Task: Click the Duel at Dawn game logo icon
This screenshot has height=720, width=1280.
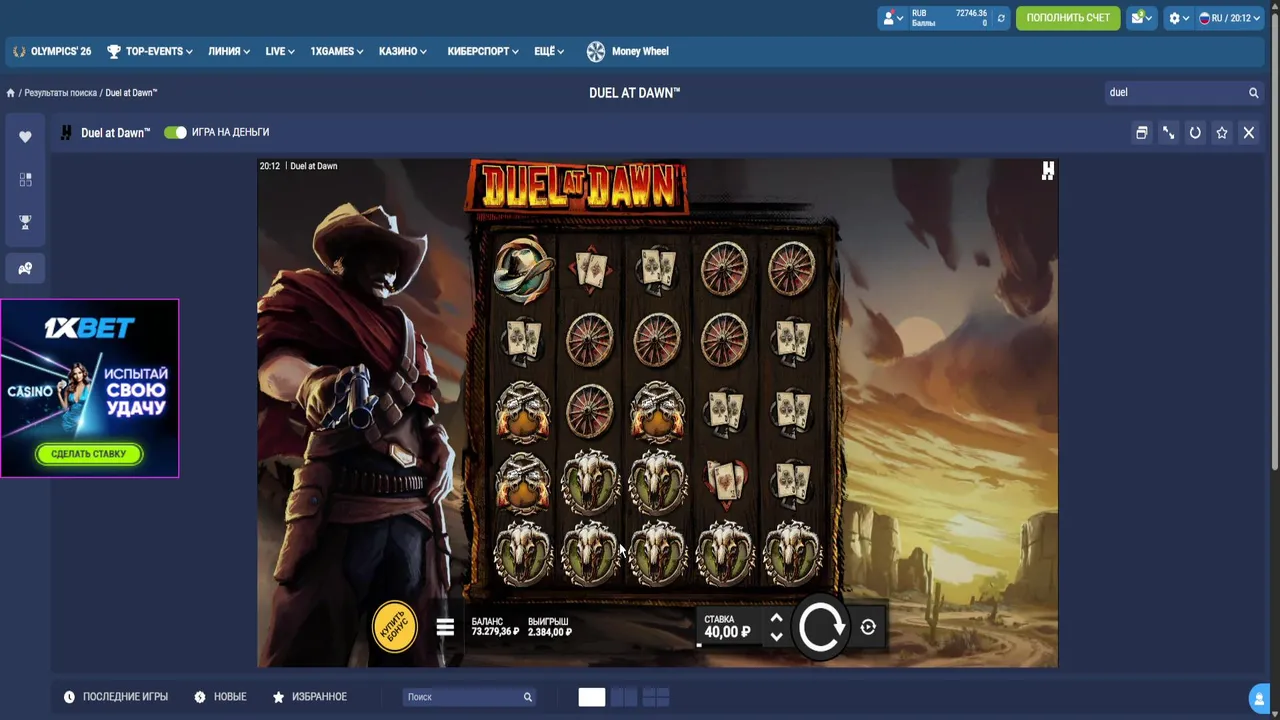Action: click(x=67, y=132)
